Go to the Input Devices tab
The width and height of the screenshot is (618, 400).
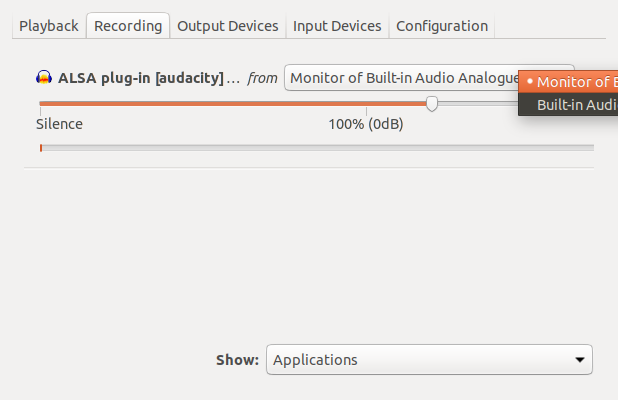tap(337, 26)
